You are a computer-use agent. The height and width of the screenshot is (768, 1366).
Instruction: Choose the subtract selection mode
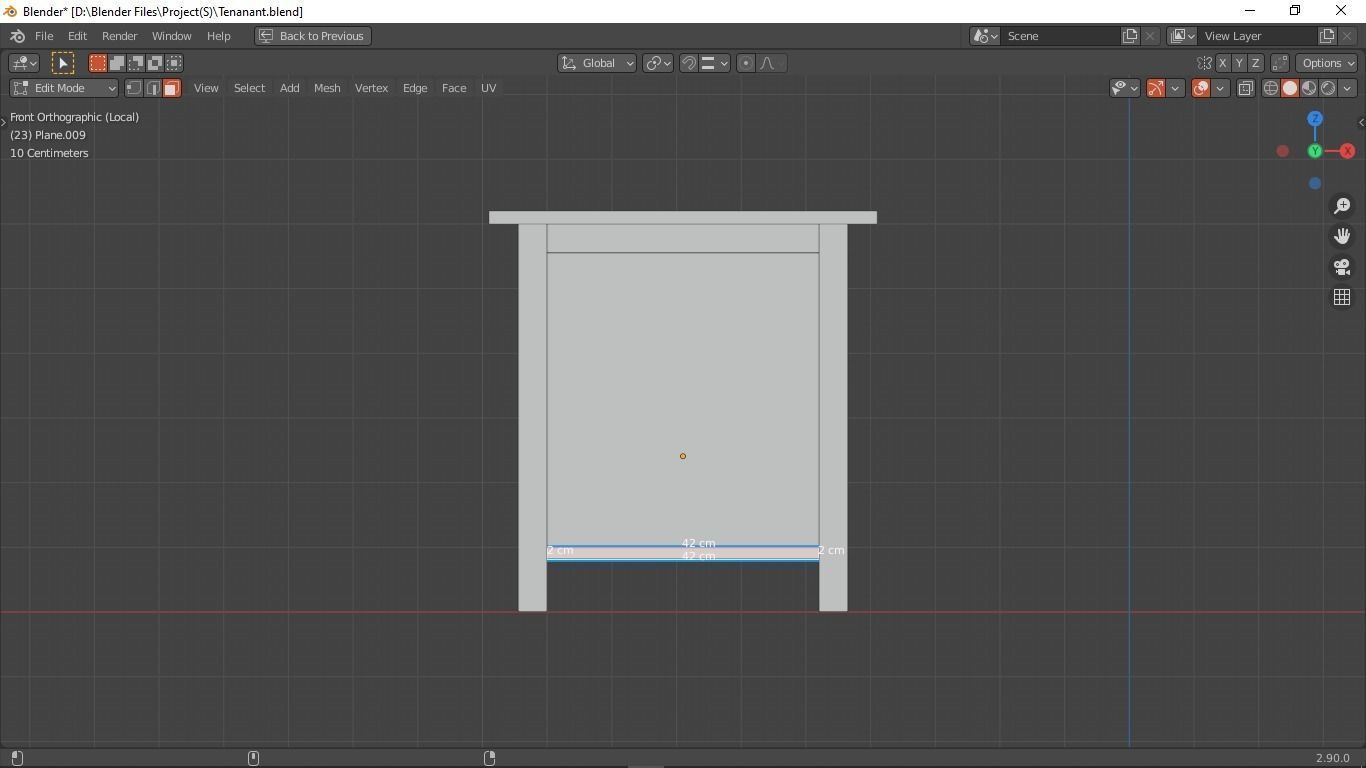(136, 63)
